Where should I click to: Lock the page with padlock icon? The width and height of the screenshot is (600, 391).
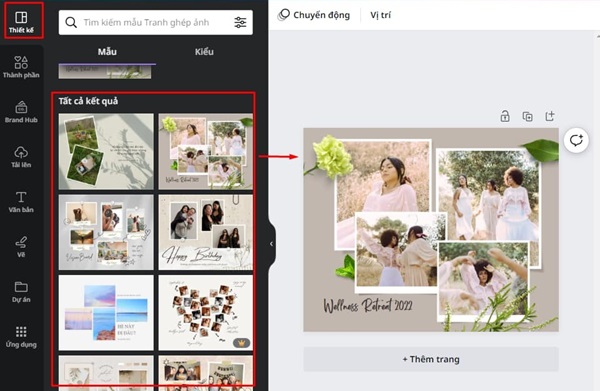pos(505,116)
